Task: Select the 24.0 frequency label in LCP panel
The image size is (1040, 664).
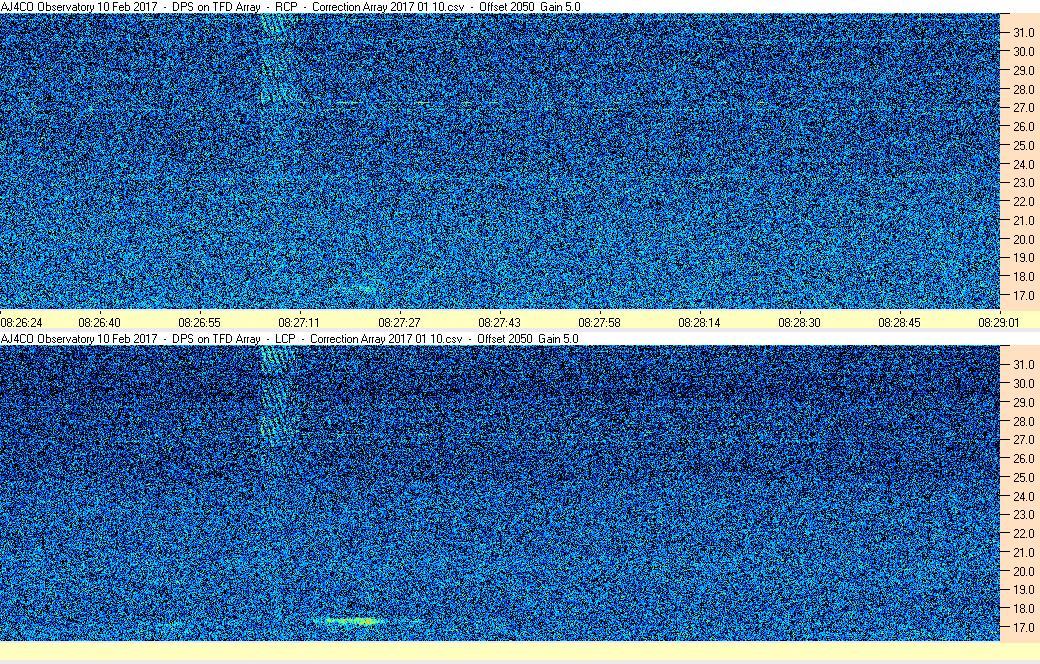Action: tap(1023, 496)
